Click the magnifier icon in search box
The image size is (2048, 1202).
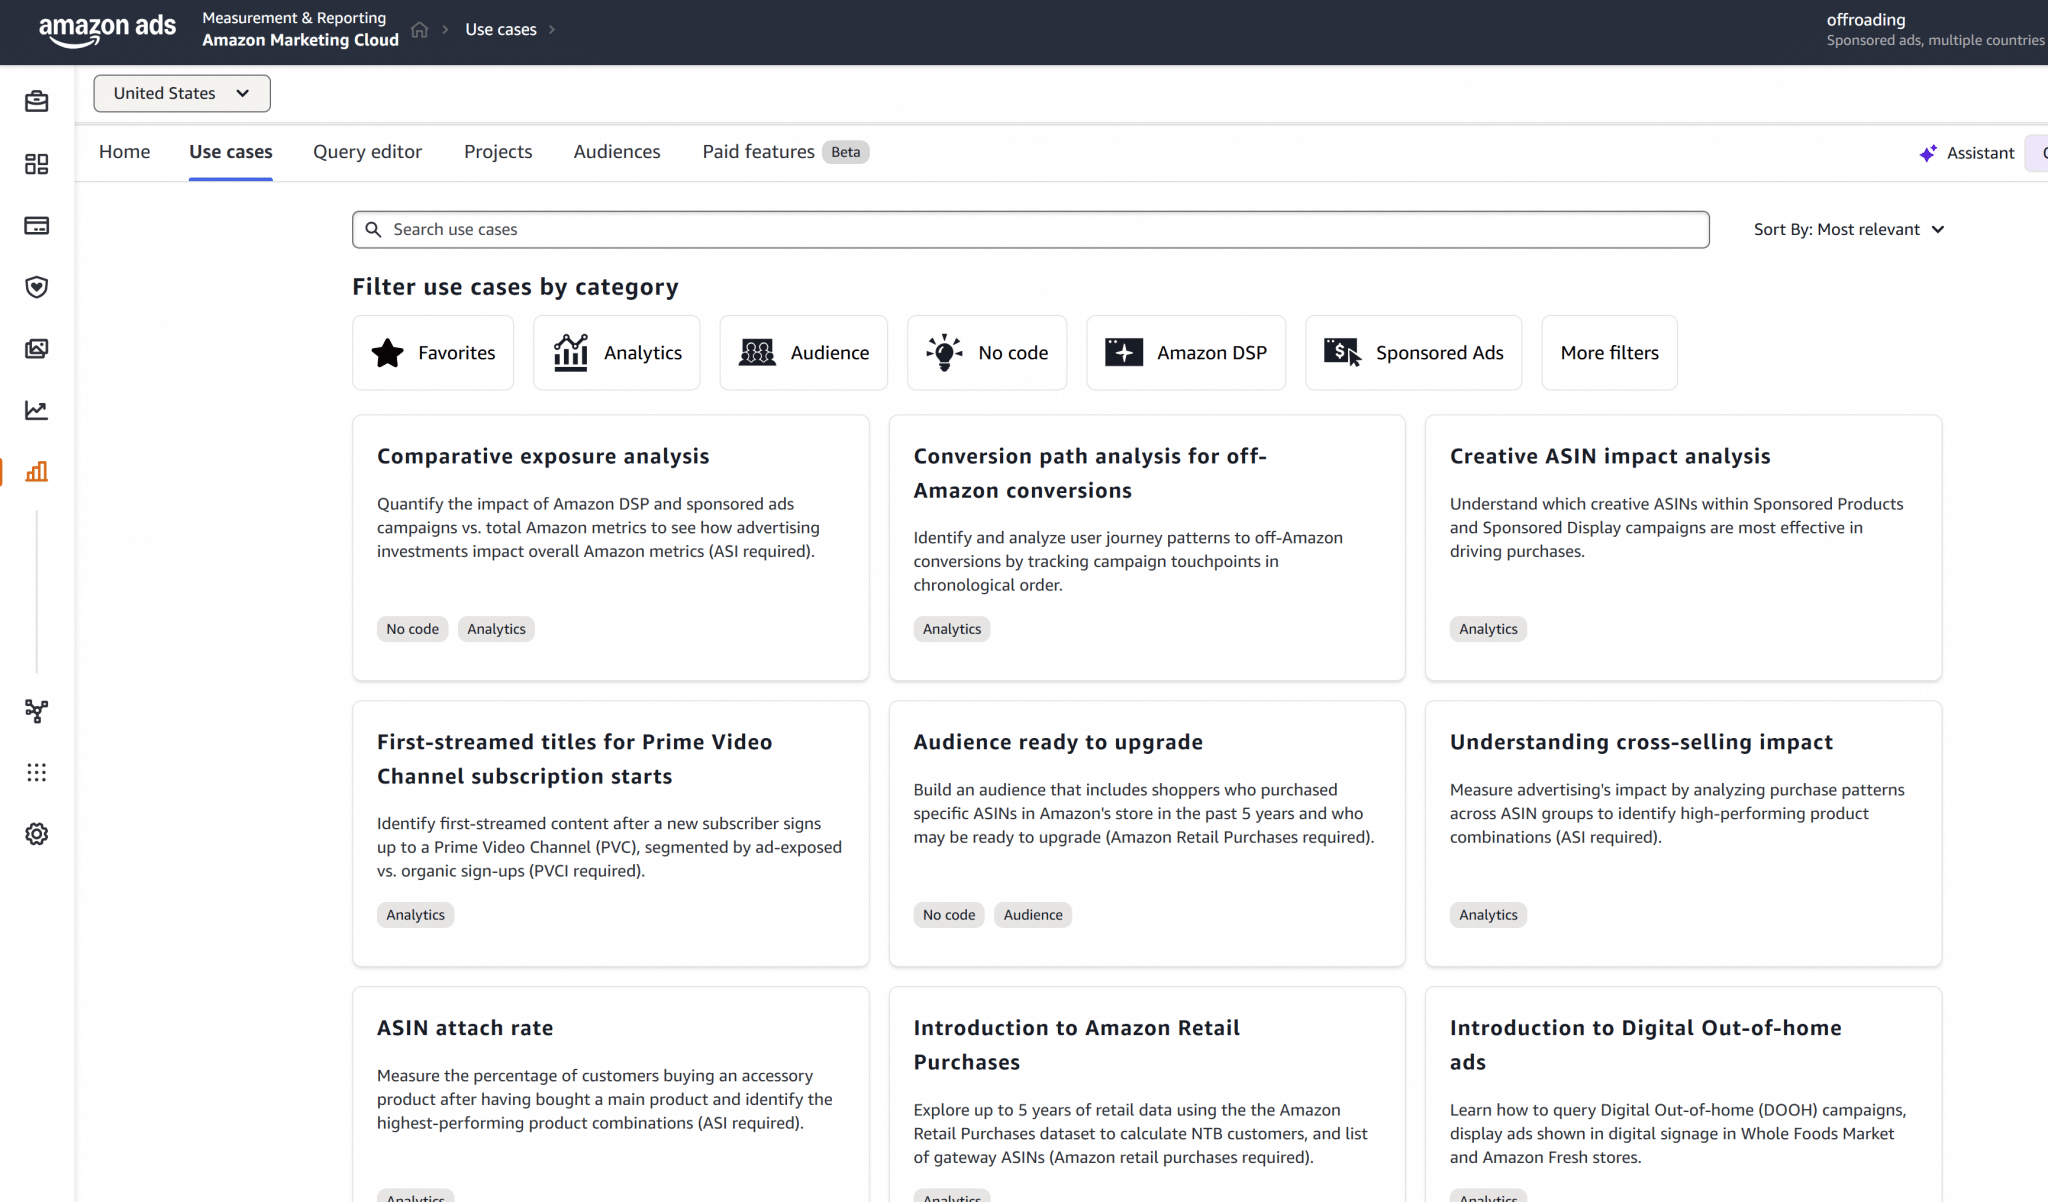coord(373,230)
